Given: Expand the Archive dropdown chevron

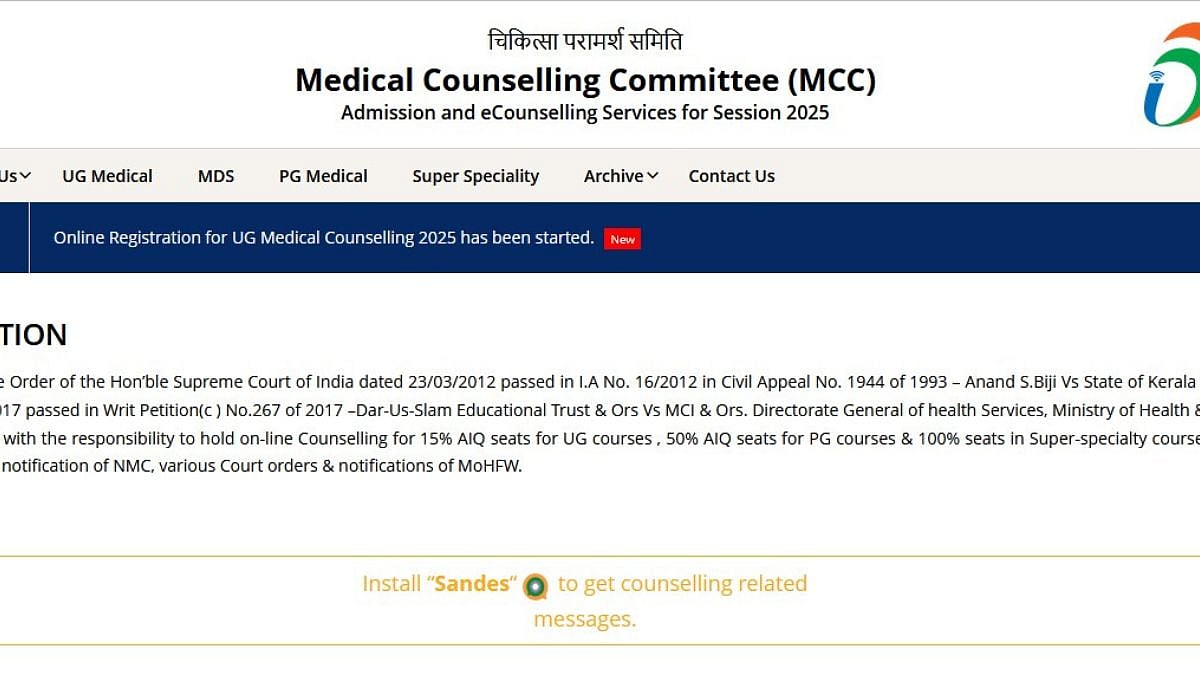Looking at the screenshot, I should (x=653, y=176).
